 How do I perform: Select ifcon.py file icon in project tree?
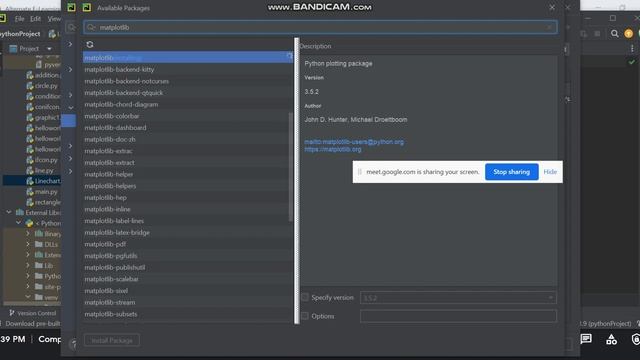(x=30, y=160)
